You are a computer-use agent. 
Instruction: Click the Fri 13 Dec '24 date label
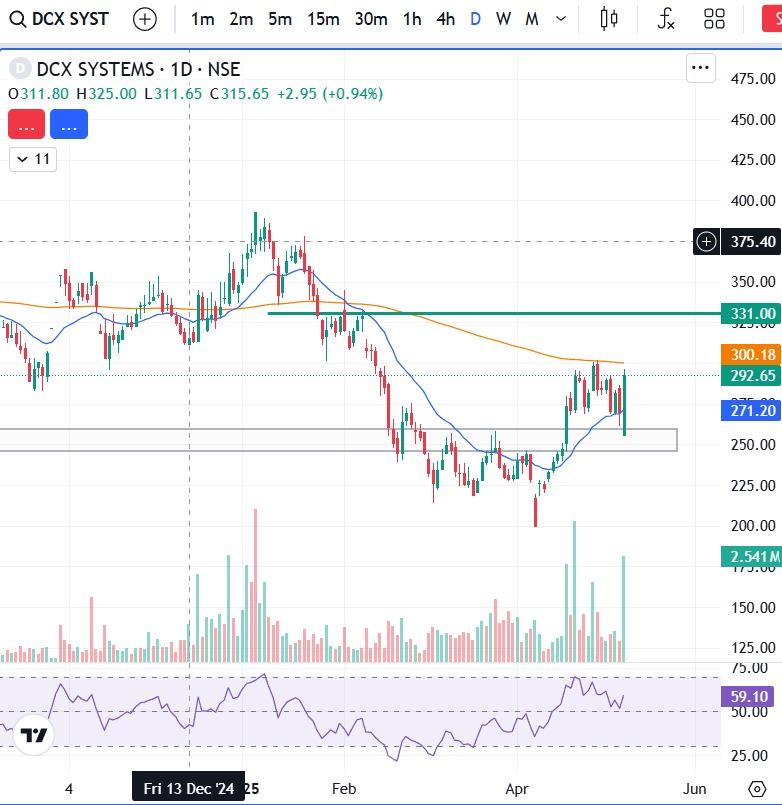point(188,788)
